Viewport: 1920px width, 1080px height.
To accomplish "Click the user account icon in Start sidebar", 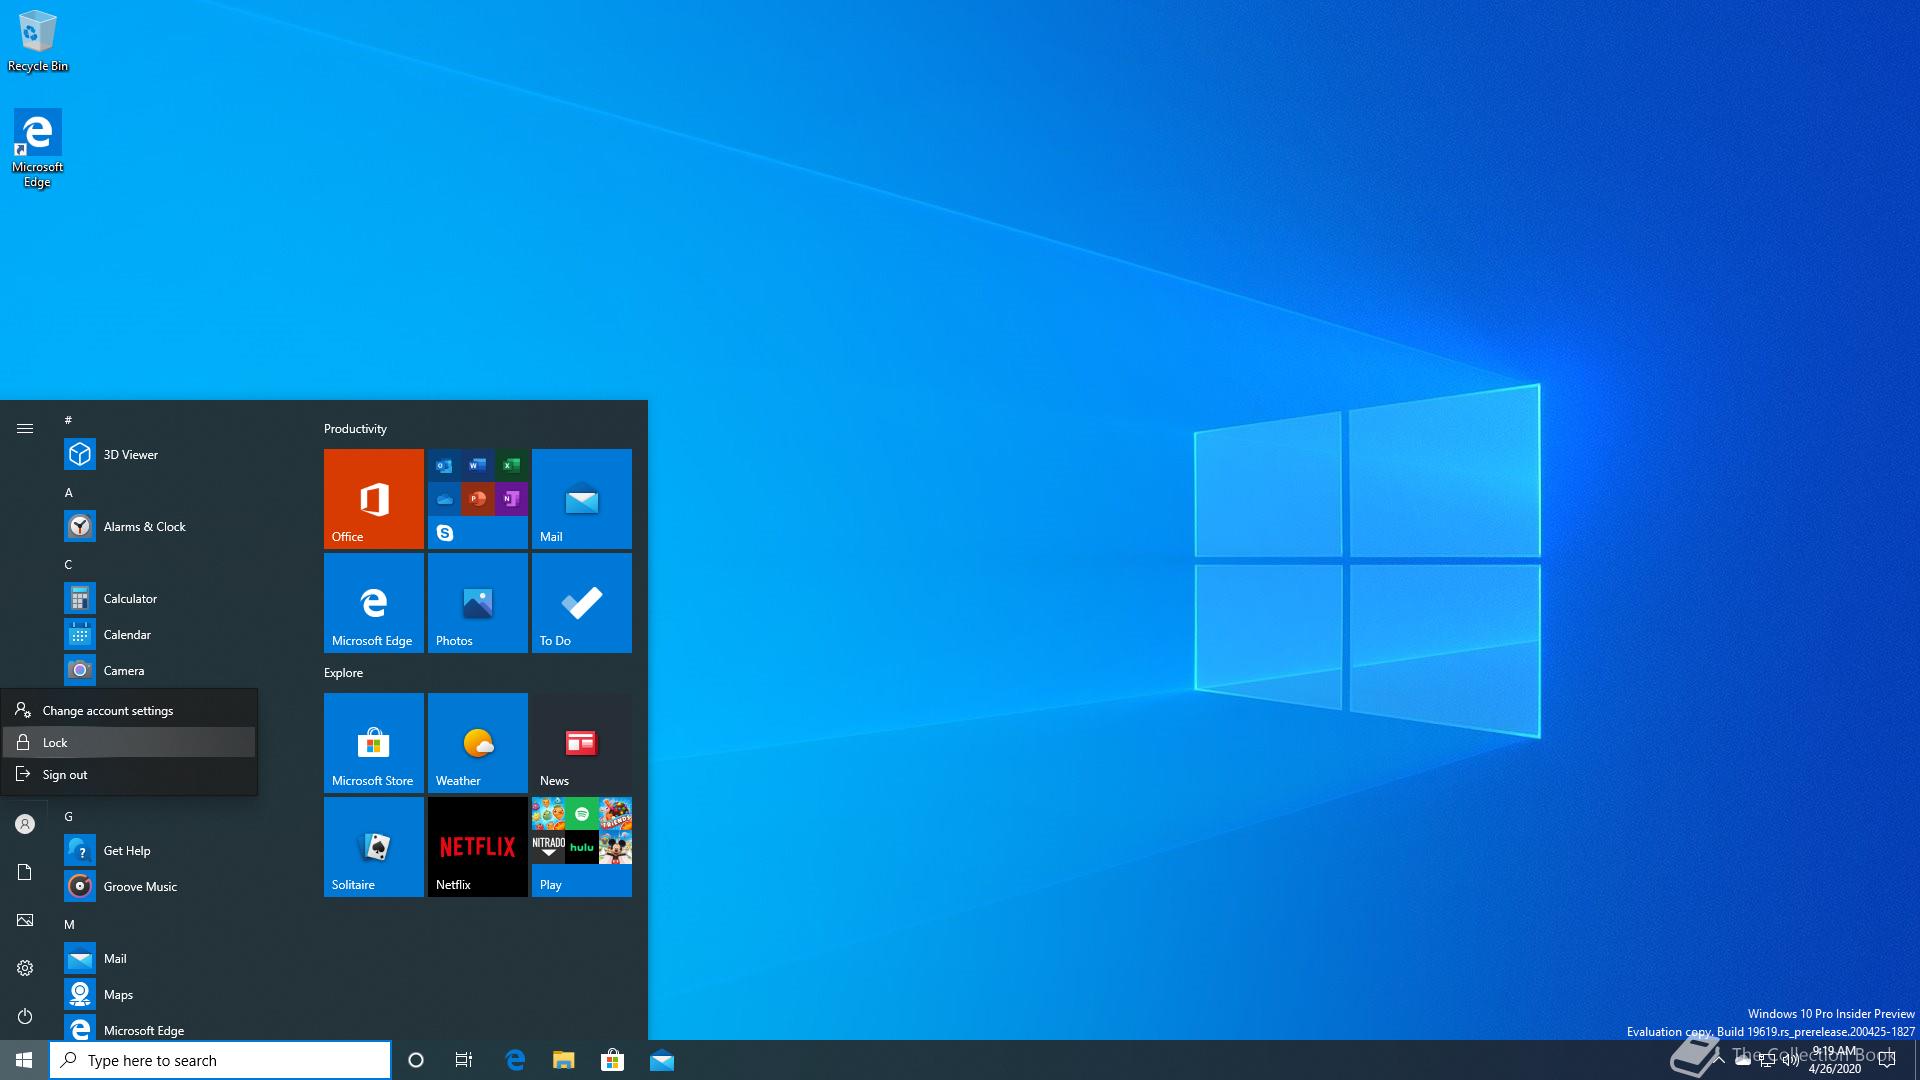I will (25, 824).
